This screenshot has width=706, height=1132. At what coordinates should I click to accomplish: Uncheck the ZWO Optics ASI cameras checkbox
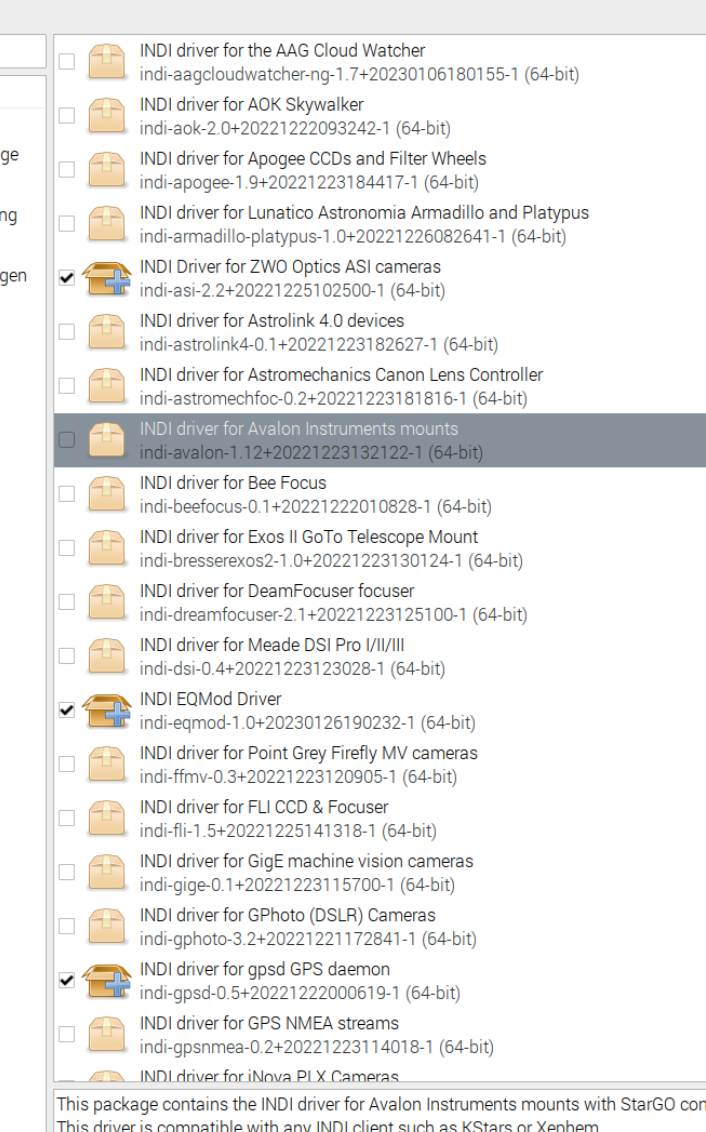click(66, 278)
